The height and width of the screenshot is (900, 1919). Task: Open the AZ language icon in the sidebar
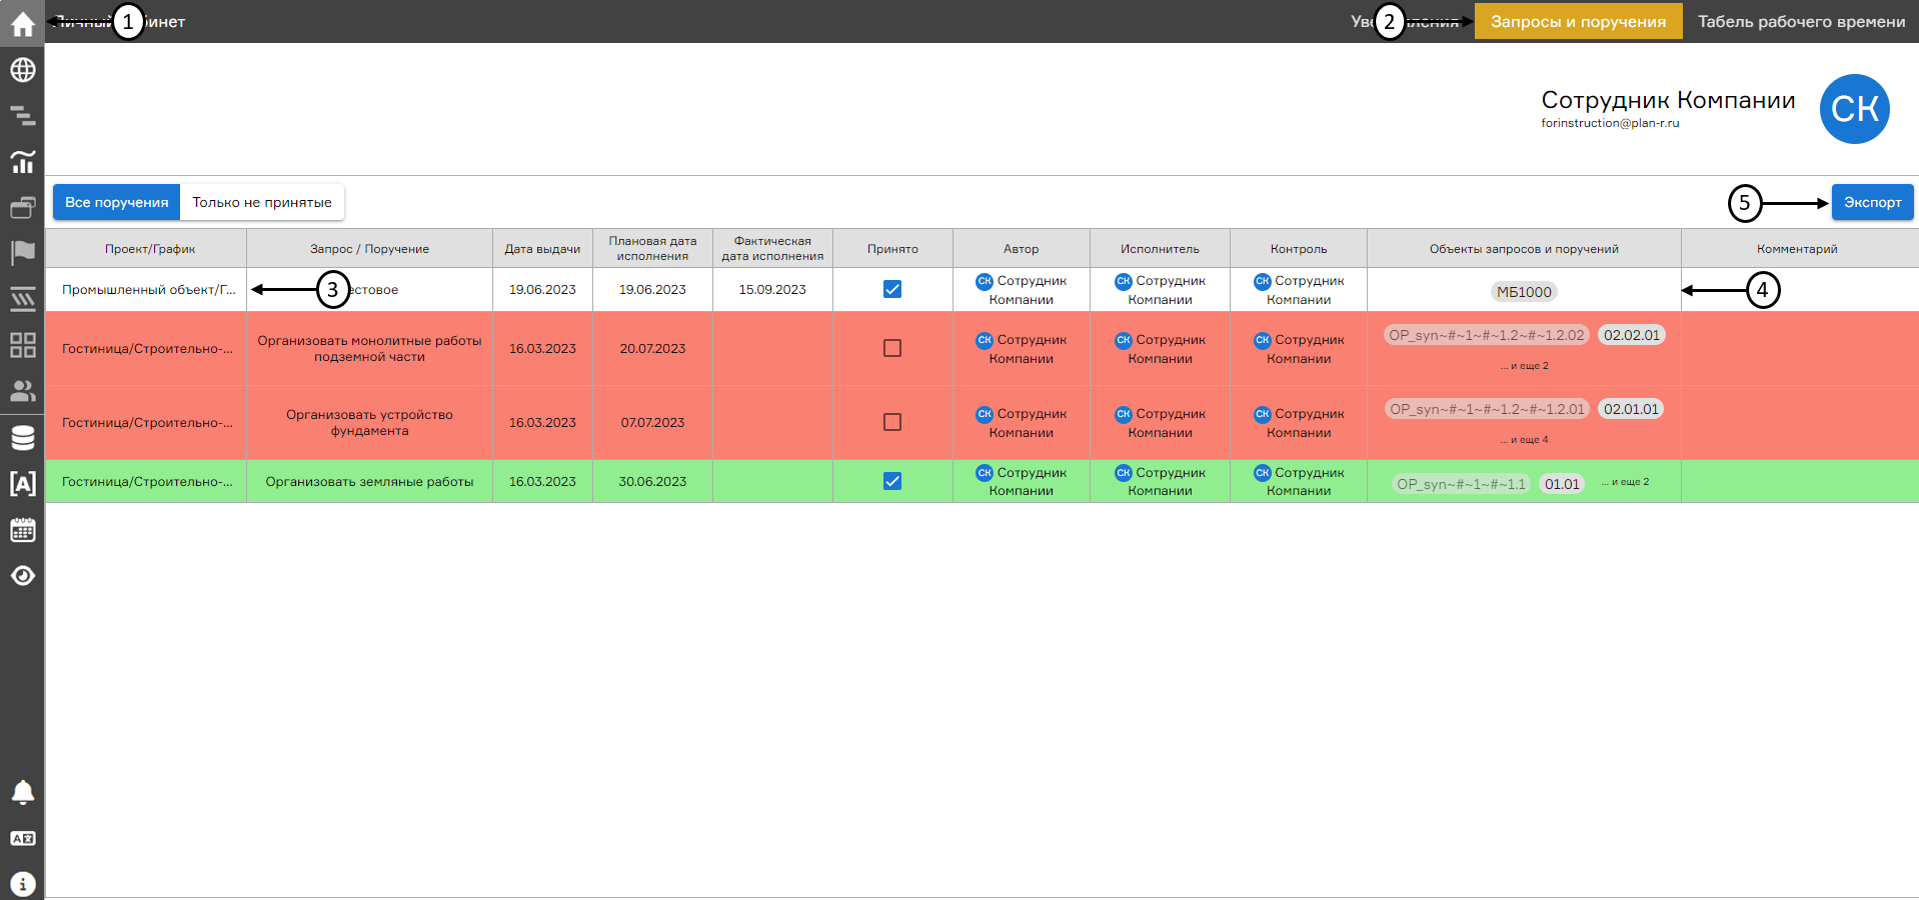point(22,838)
